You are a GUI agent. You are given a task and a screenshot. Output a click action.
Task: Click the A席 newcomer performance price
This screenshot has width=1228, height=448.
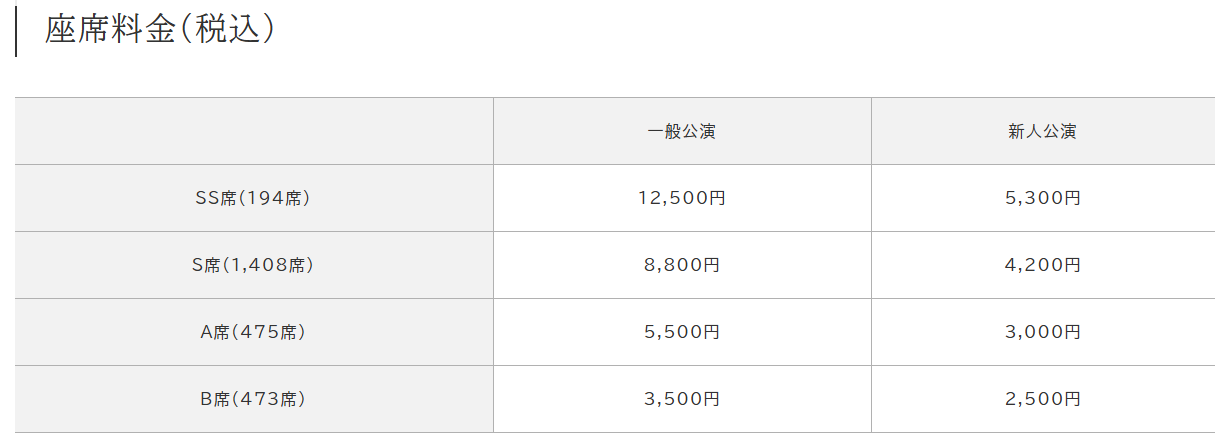click(1043, 332)
